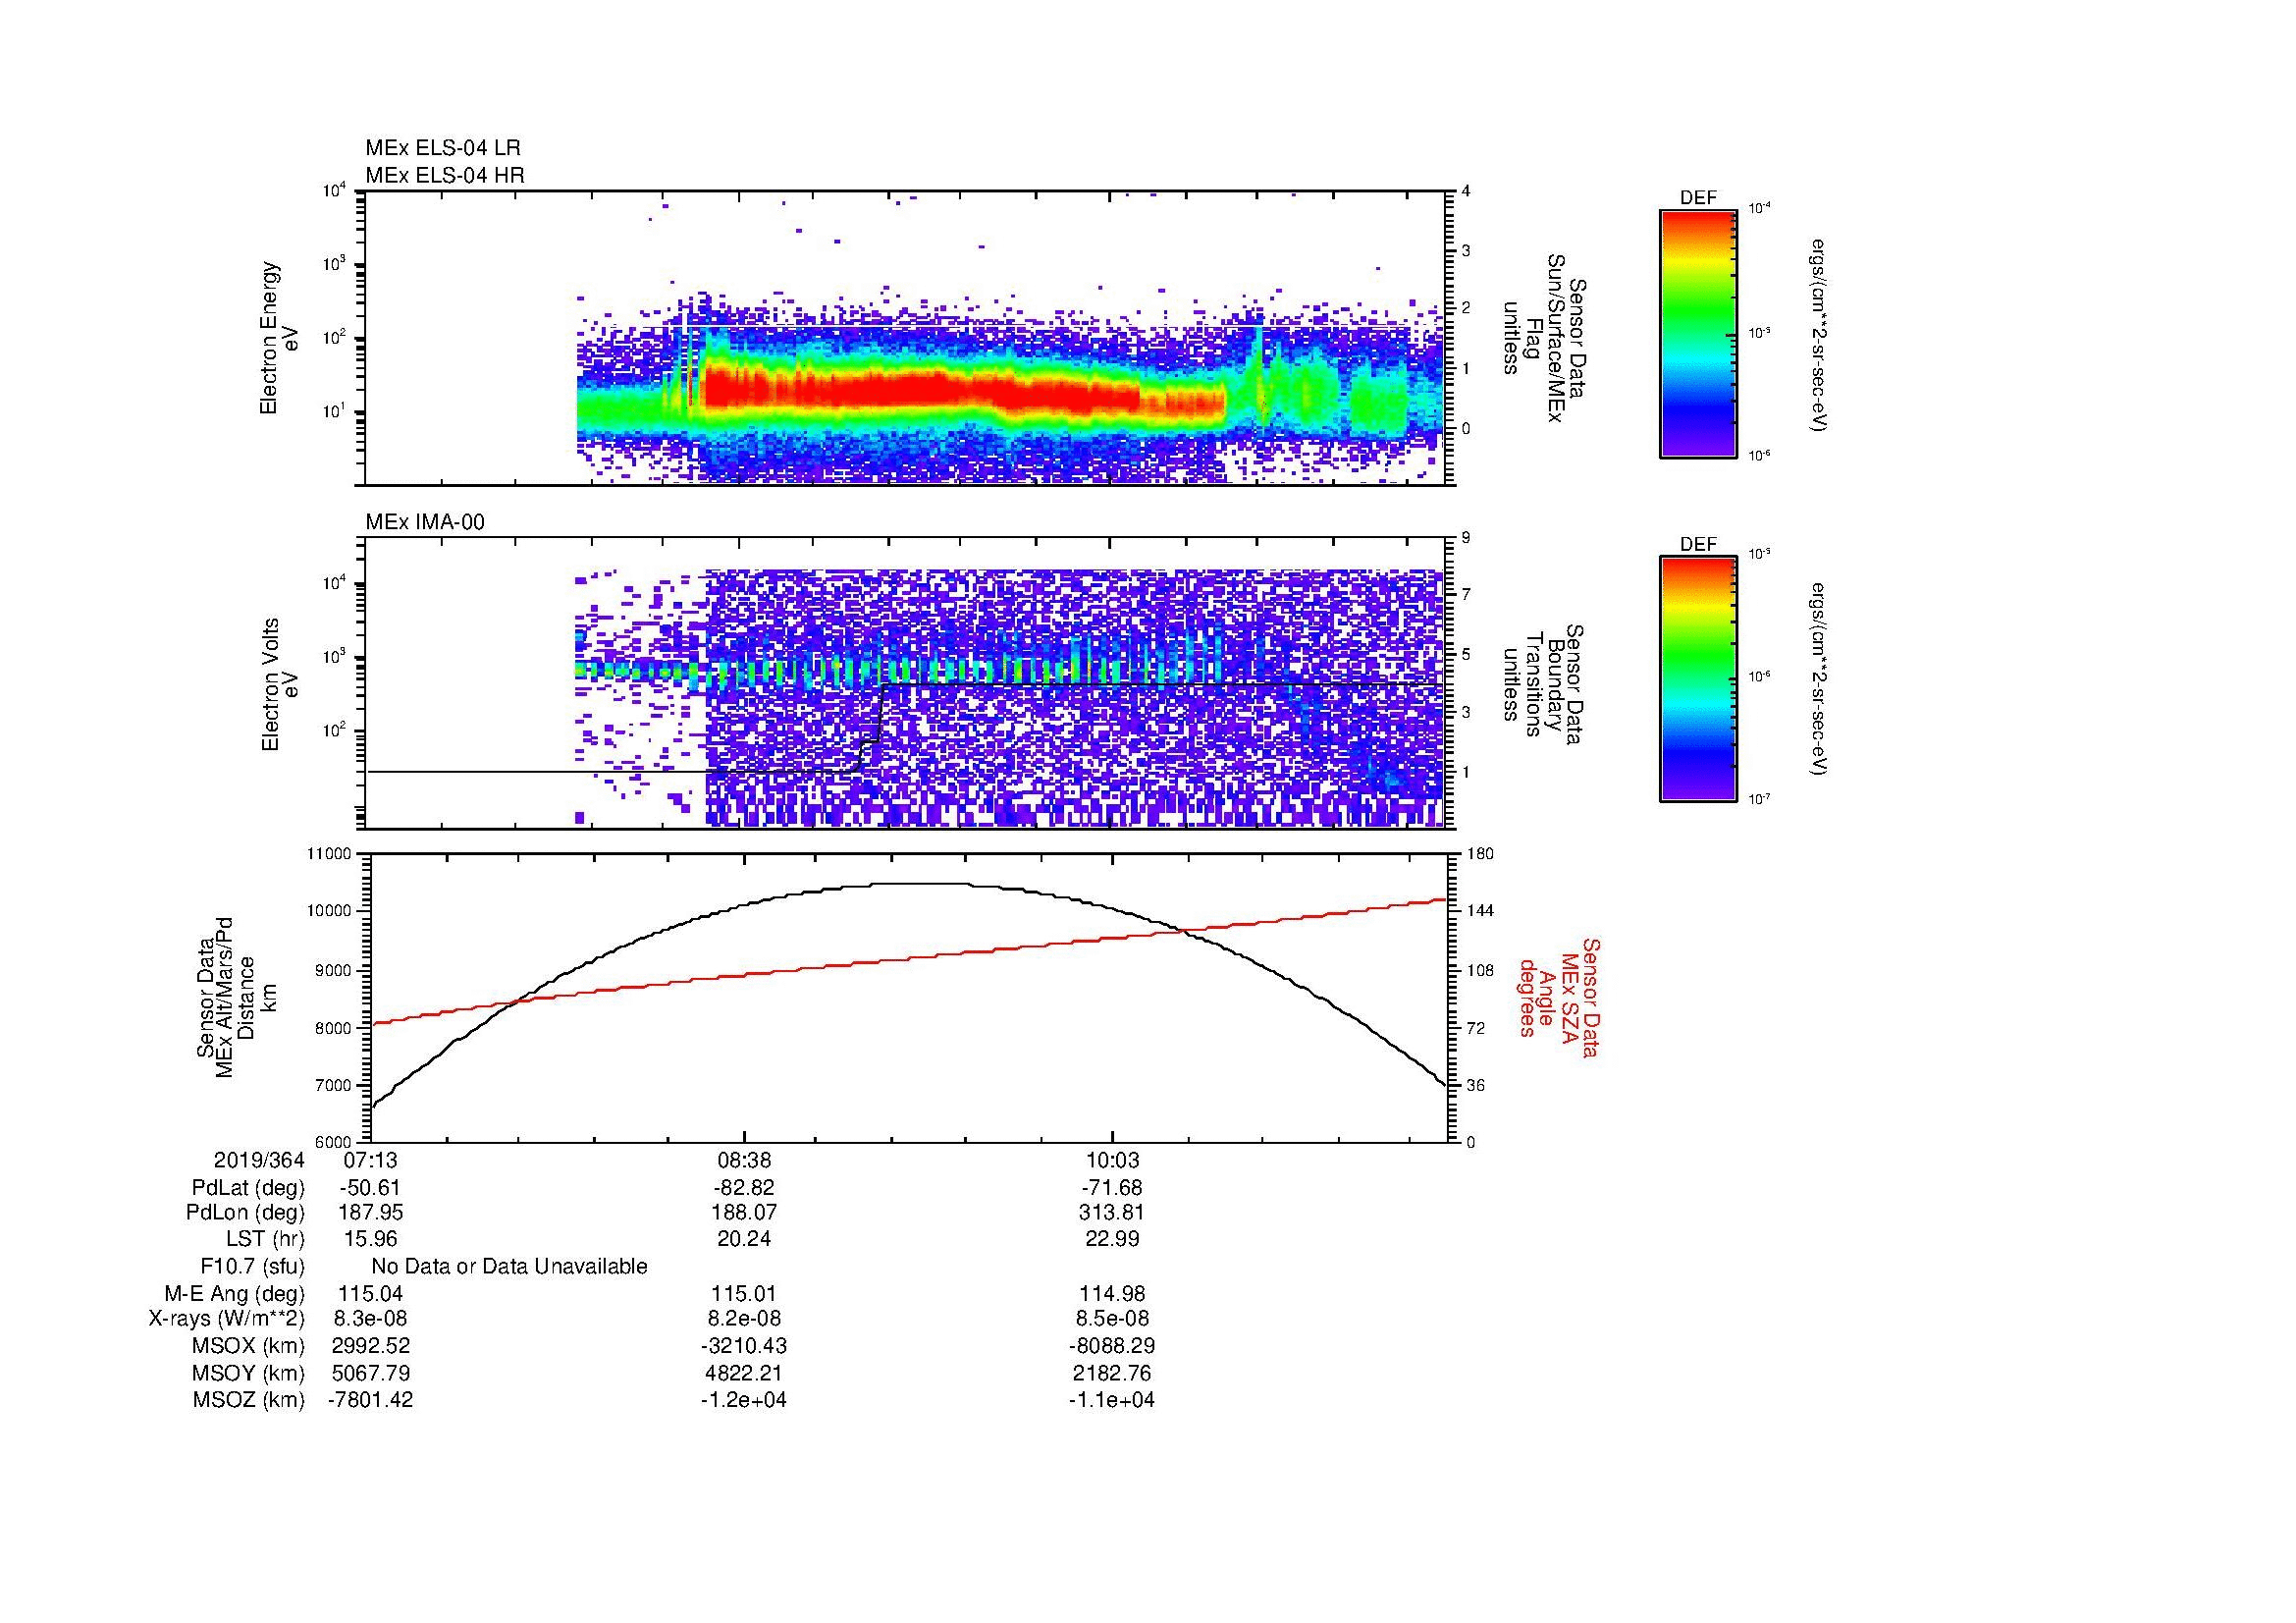
Task: Click the 'MSOX (km)' row label
Action: coord(248,1346)
